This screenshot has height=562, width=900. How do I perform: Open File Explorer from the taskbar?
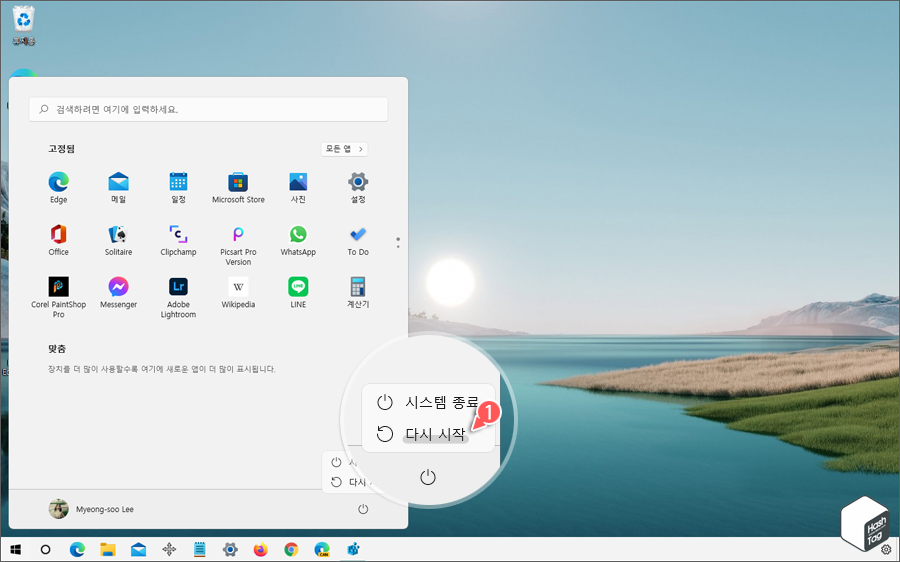click(107, 550)
